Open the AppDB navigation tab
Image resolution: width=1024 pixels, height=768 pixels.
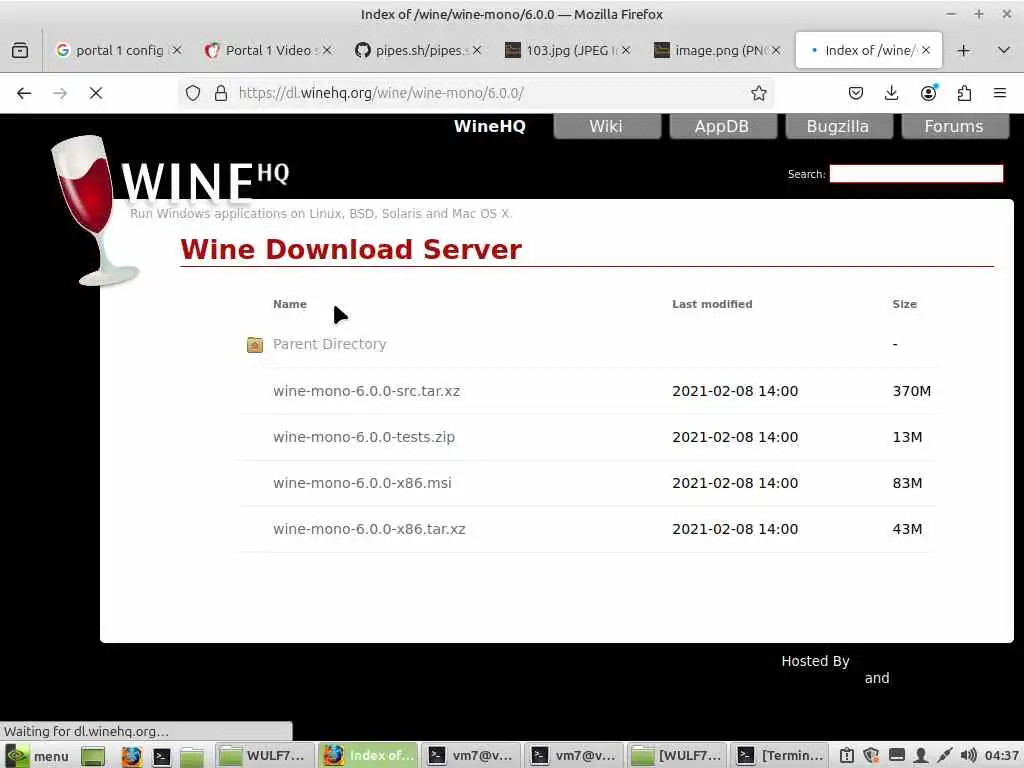[x=722, y=126]
